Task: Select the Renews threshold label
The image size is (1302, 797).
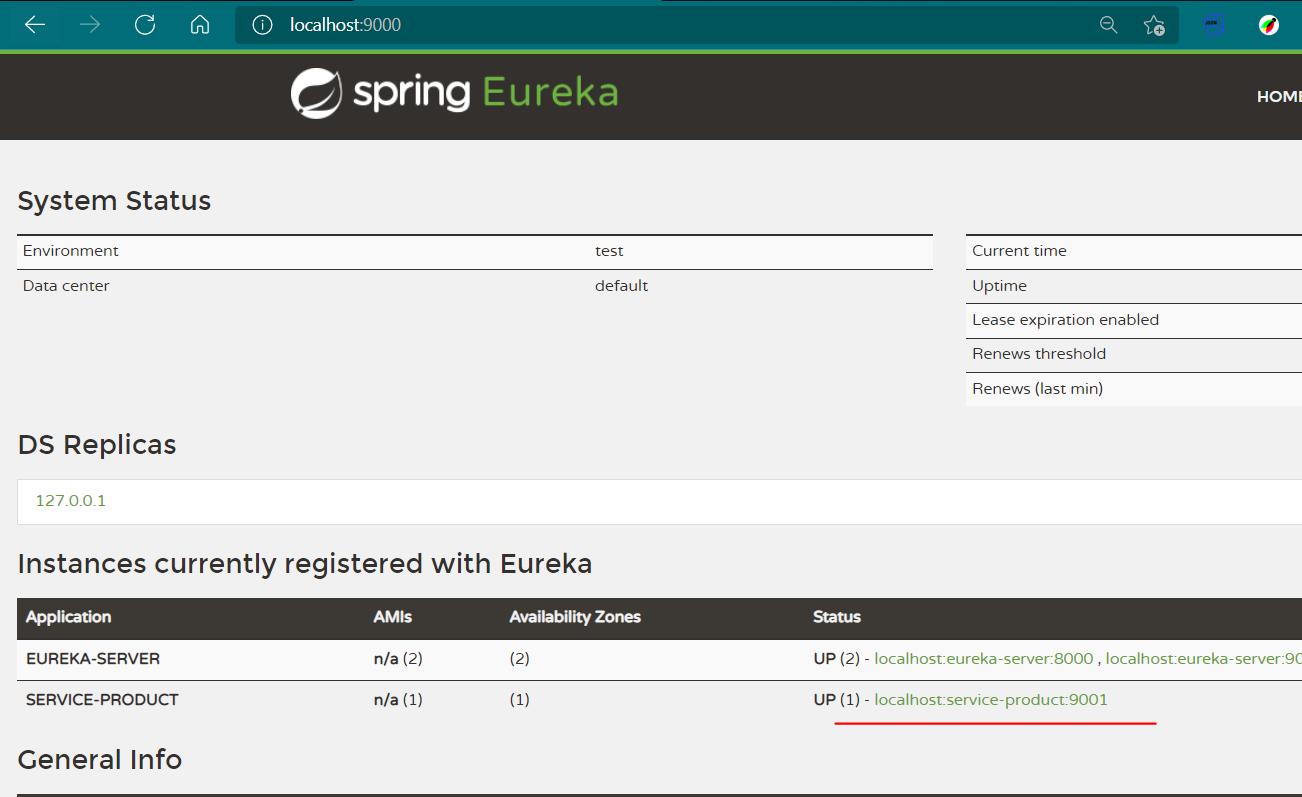Action: pos(1039,354)
